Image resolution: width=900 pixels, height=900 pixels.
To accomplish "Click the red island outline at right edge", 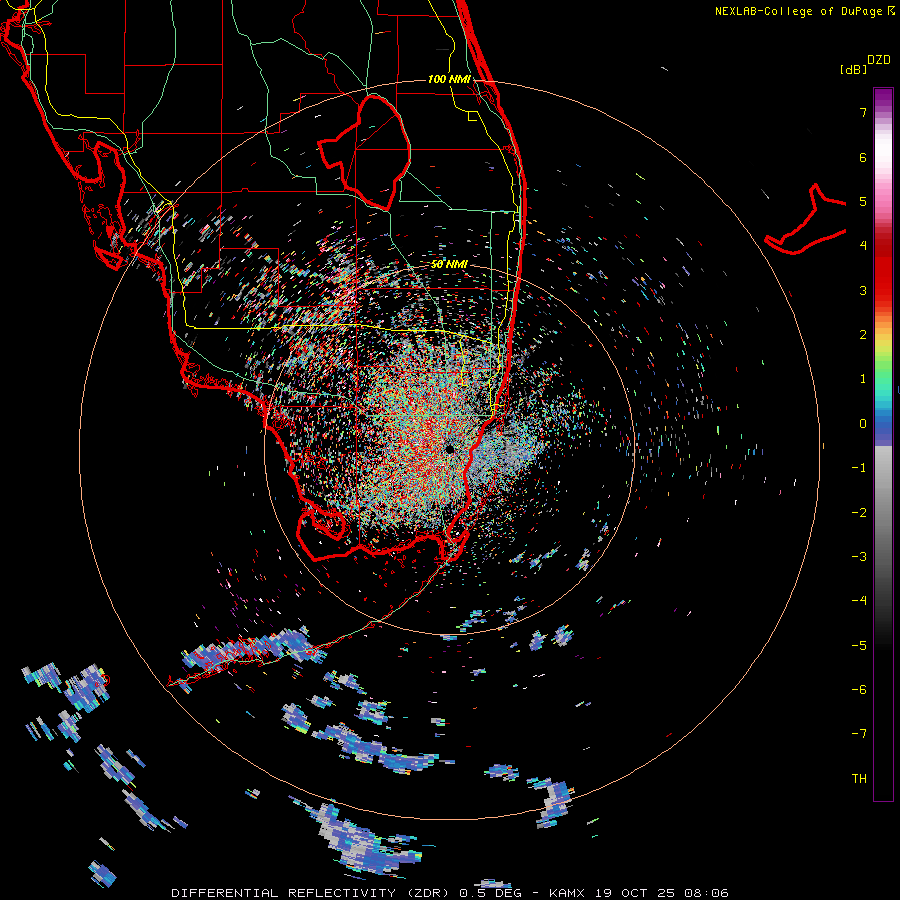I will coord(806,219).
